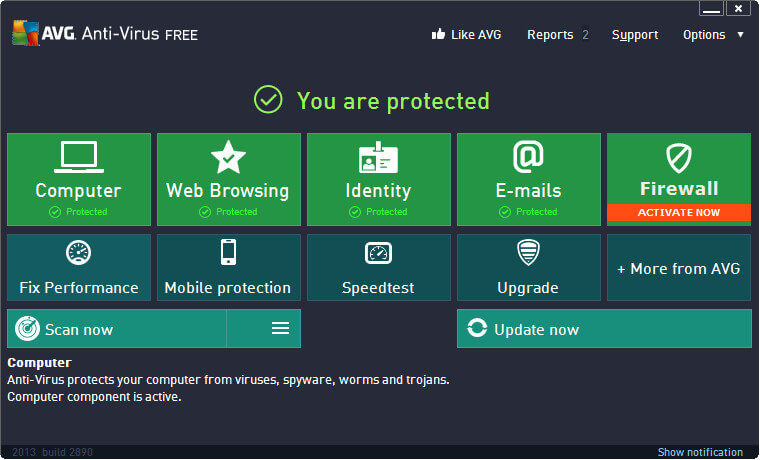Click Protected status under Web Browsing
Viewport: 760px width, 460px height.
click(x=228, y=212)
